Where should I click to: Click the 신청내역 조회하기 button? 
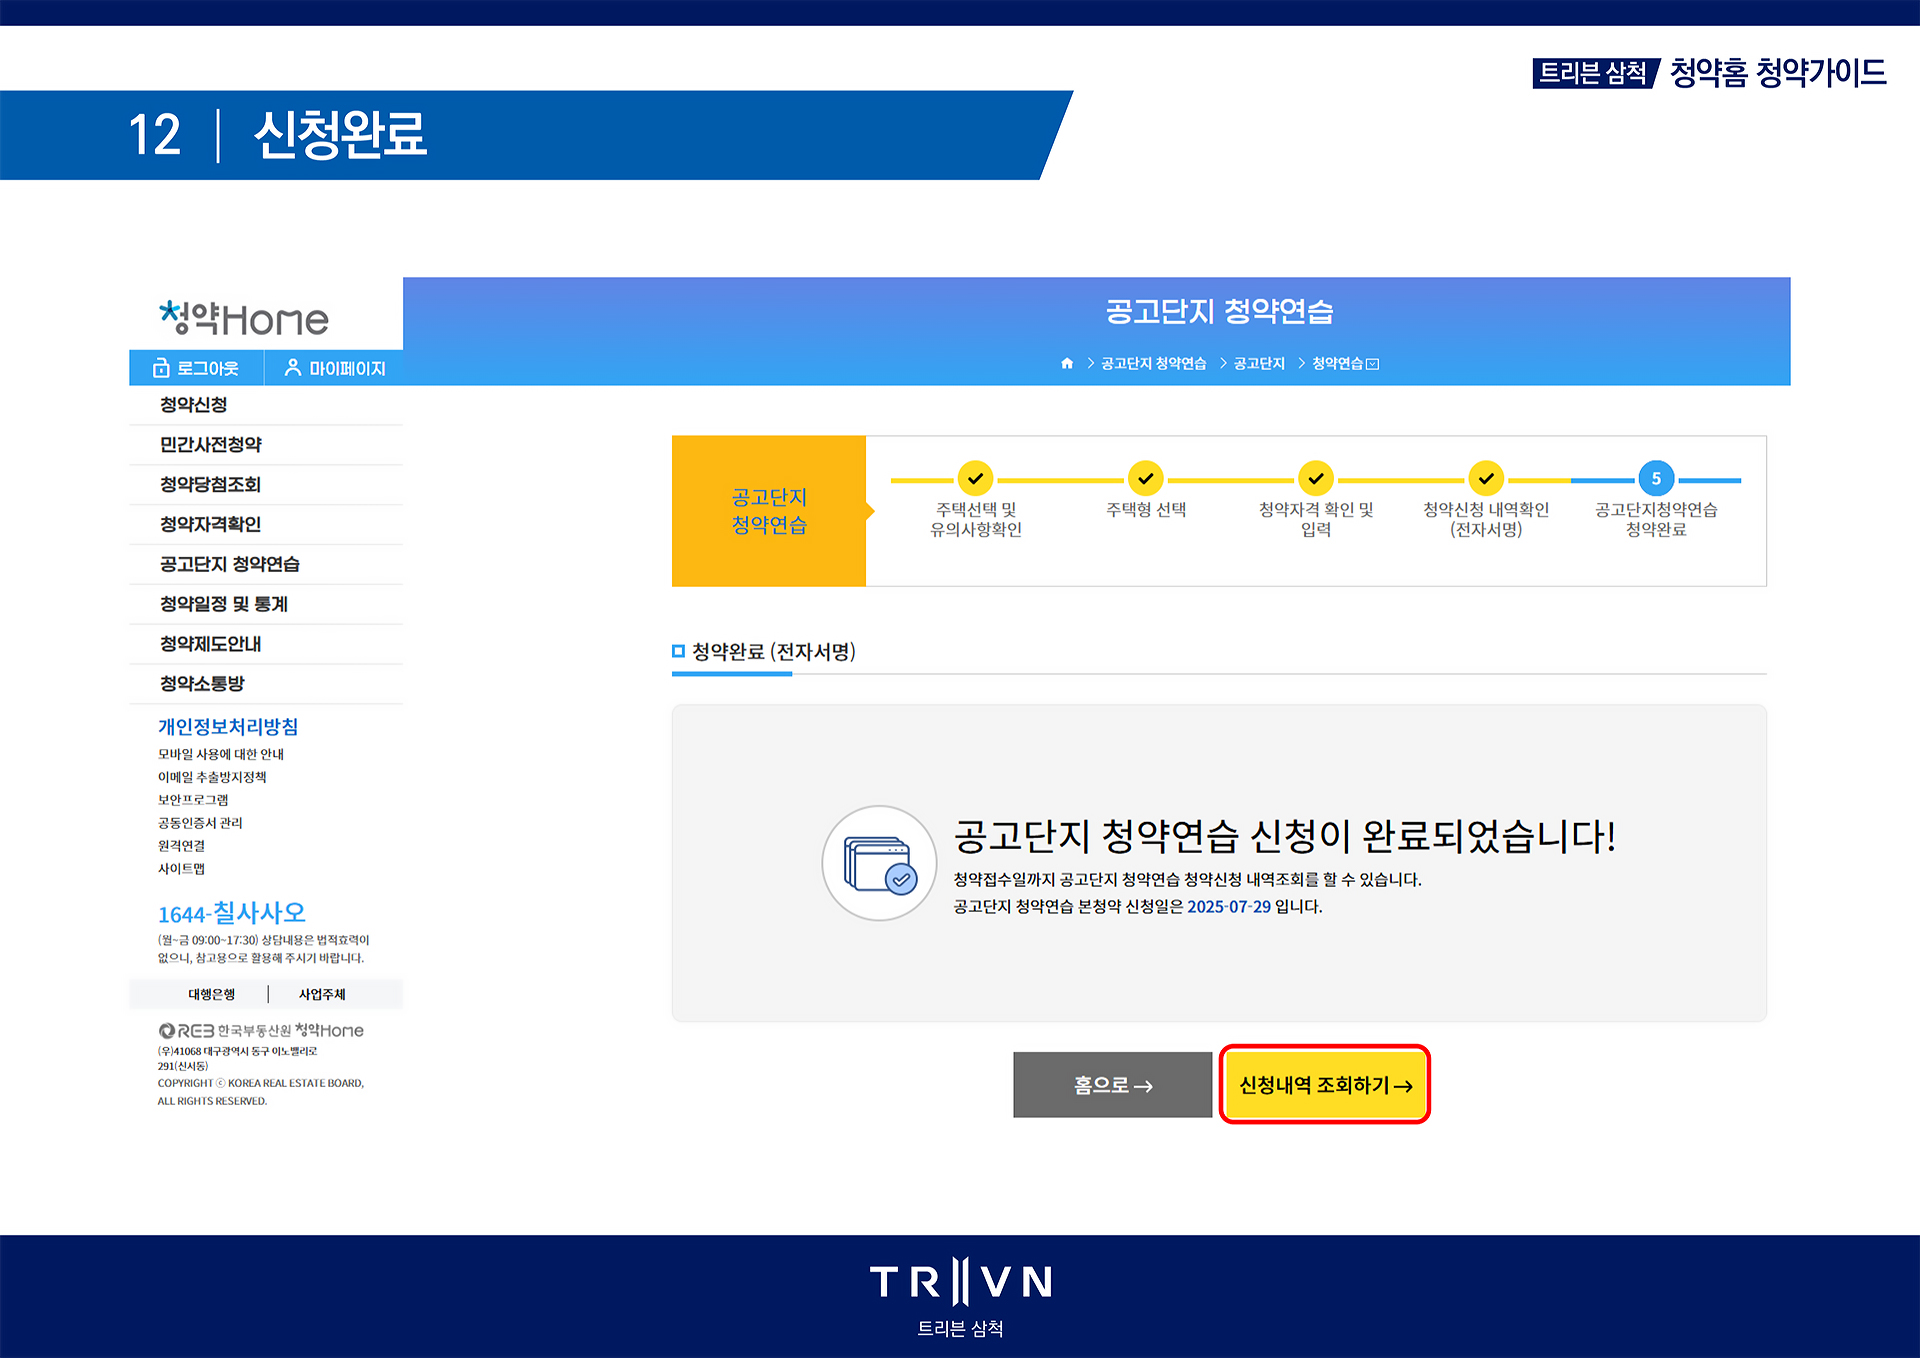(1324, 1085)
